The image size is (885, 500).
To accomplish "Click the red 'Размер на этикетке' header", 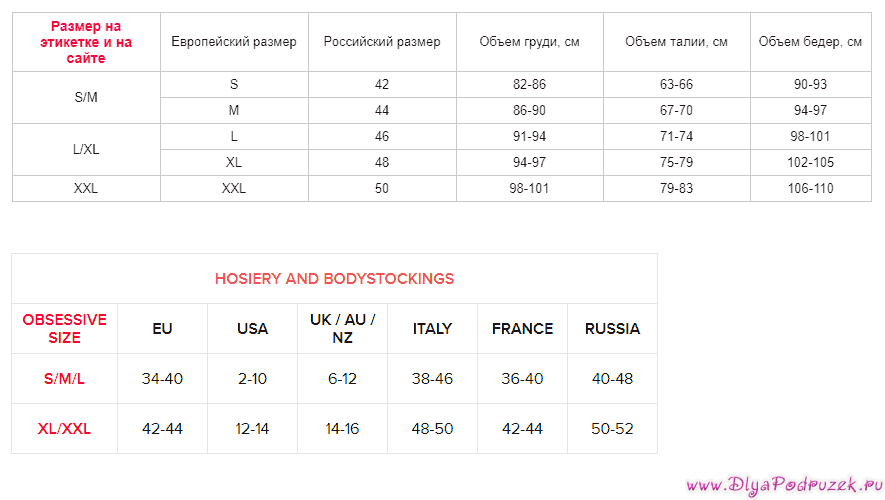I will tap(86, 42).
